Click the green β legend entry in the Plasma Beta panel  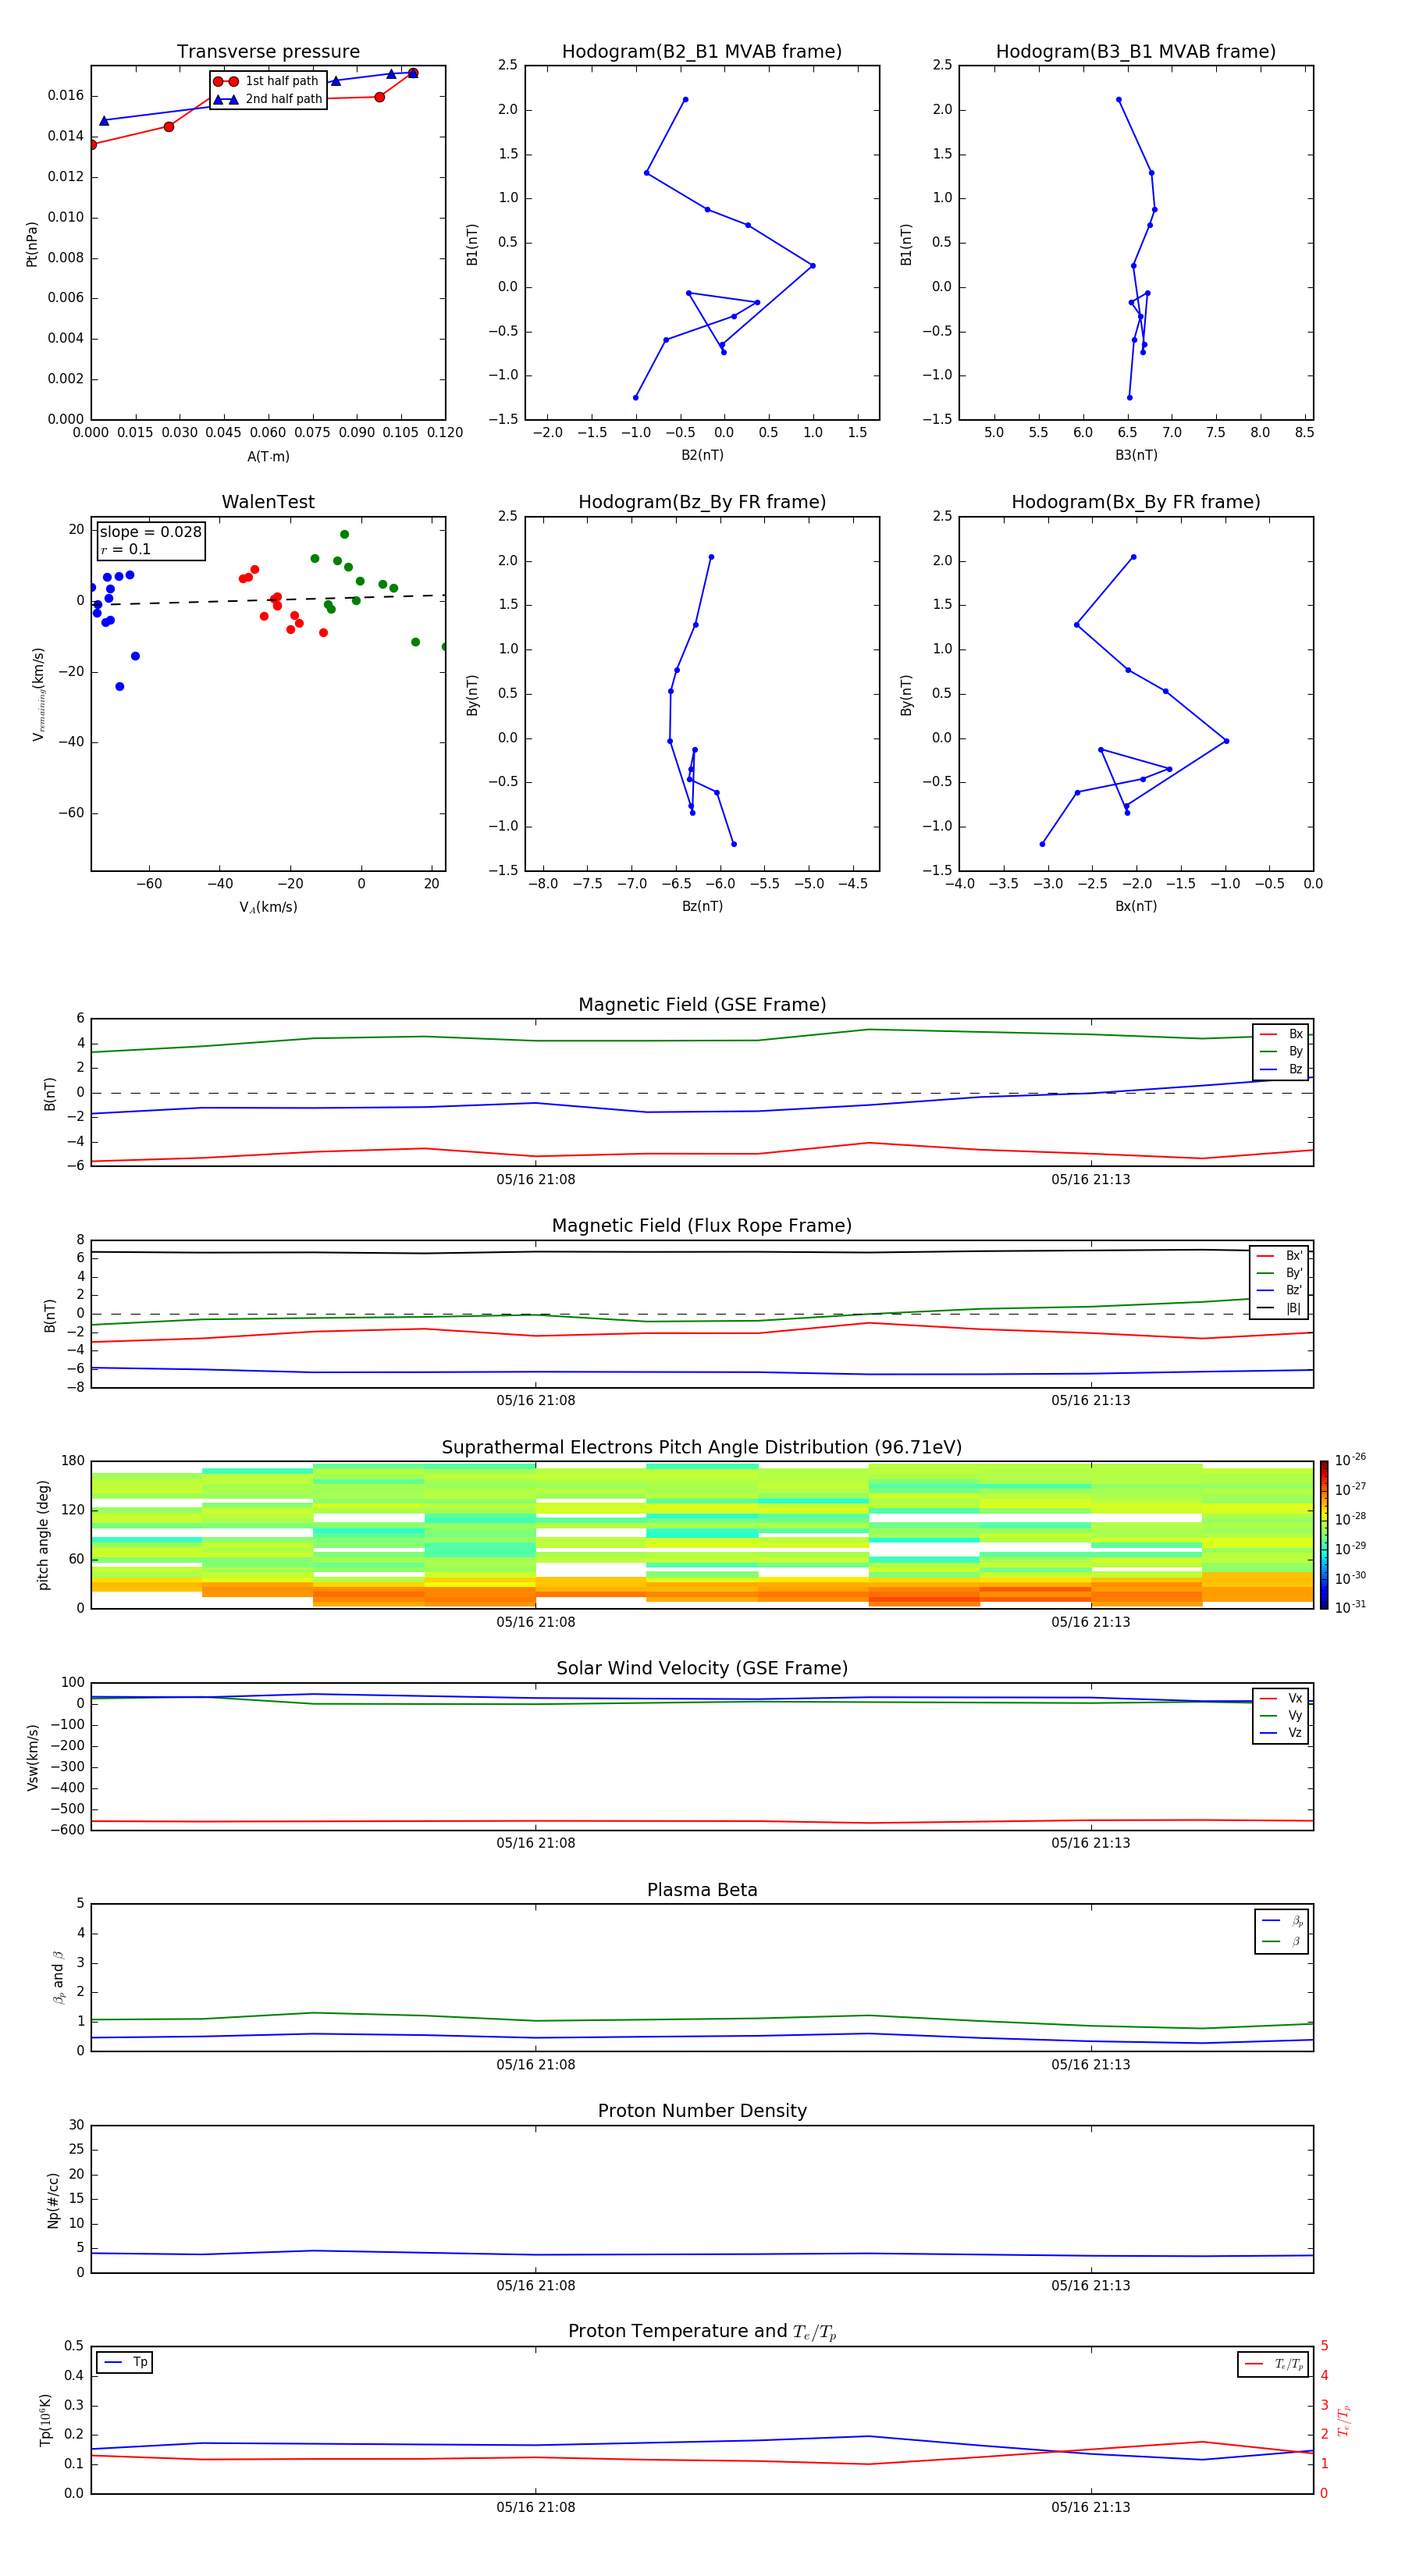(1282, 1942)
